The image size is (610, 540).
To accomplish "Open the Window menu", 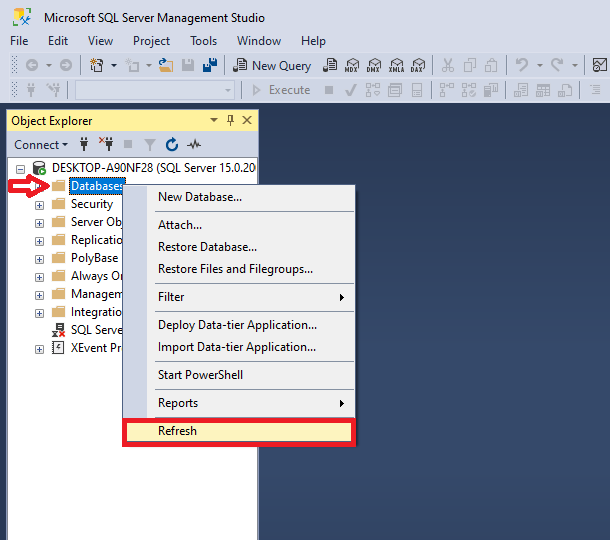I will [x=259, y=41].
